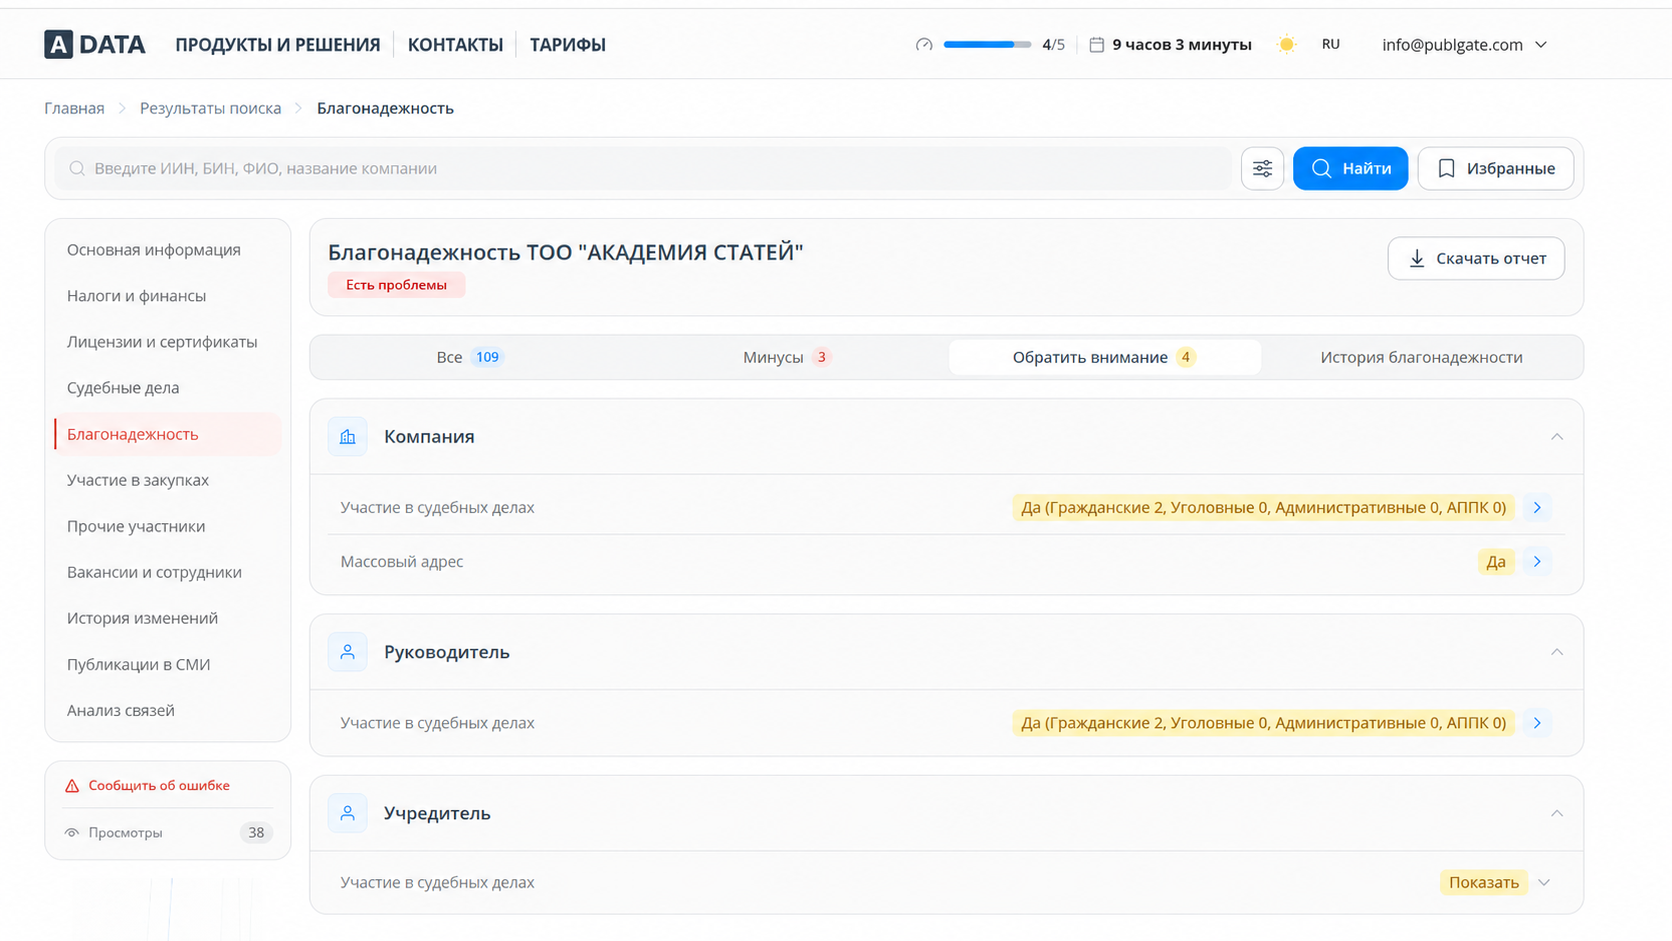
Task: Focus the ИИН, БИН, ФИО search field
Action: tap(643, 168)
